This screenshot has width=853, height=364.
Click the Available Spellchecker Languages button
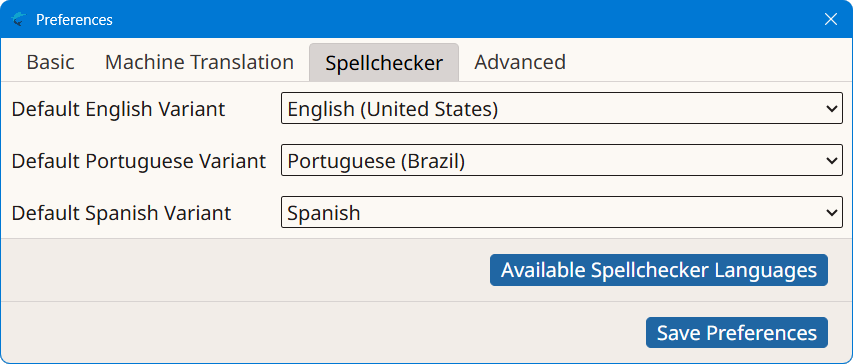point(659,270)
